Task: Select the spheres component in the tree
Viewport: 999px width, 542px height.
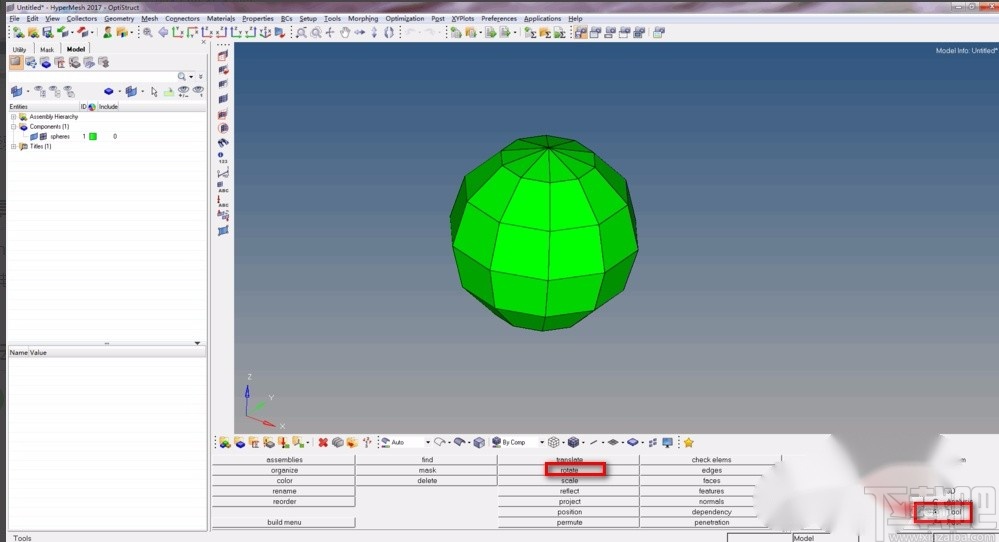Action: click(x=60, y=136)
